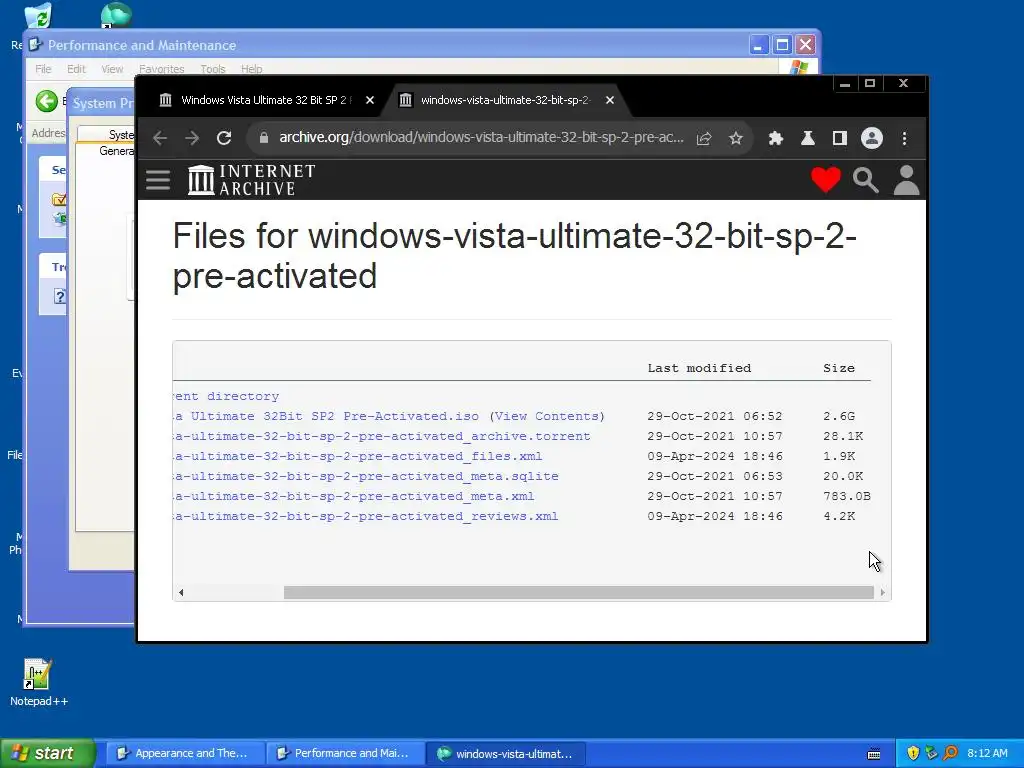Click the Chrome labs flask icon

point(808,138)
